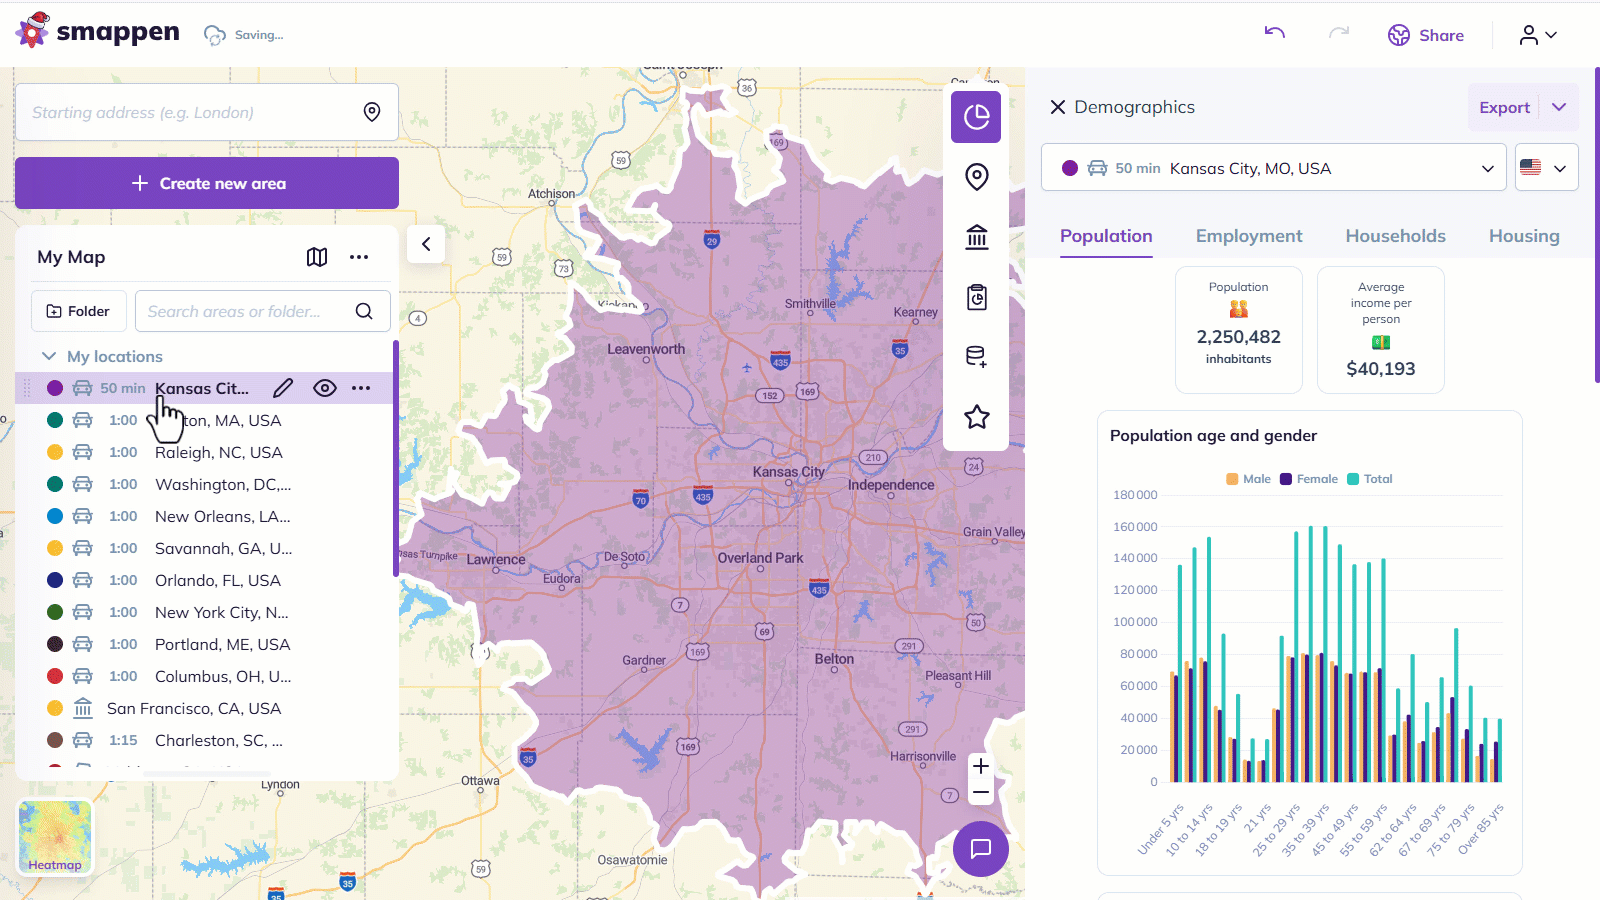This screenshot has height=900, width=1600.
Task: Toggle the map view icon beside My Map
Action: (317, 257)
